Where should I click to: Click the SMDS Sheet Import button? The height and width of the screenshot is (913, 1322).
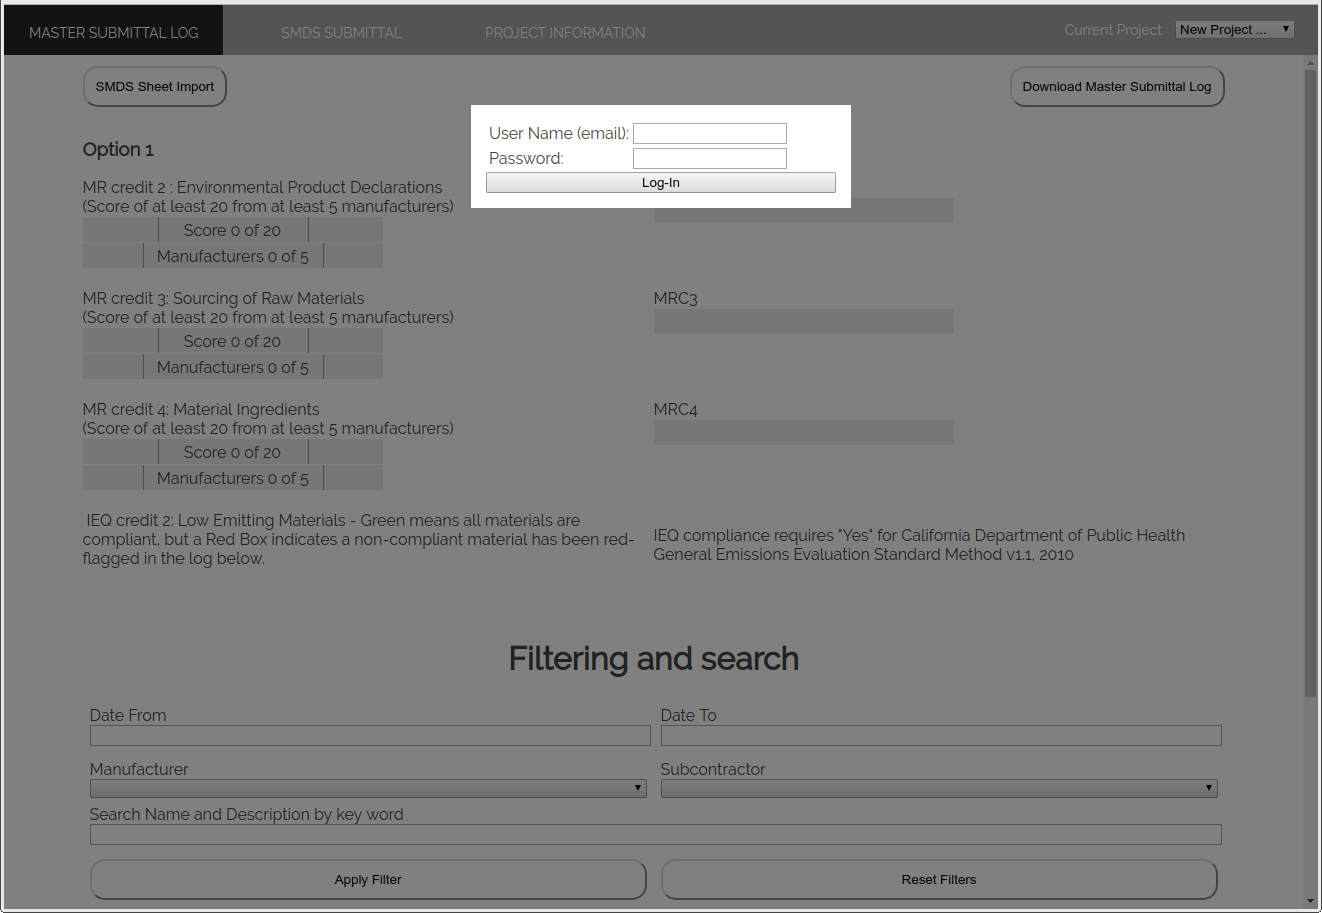click(155, 87)
